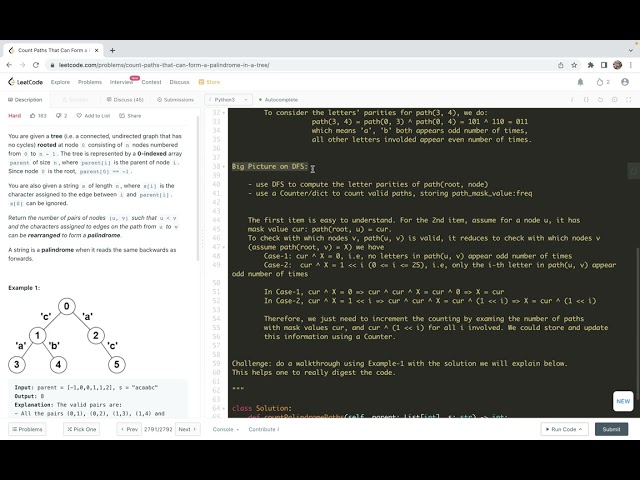The width and height of the screenshot is (640, 480).
Task: Switch to the Description tab
Action: 25,100
